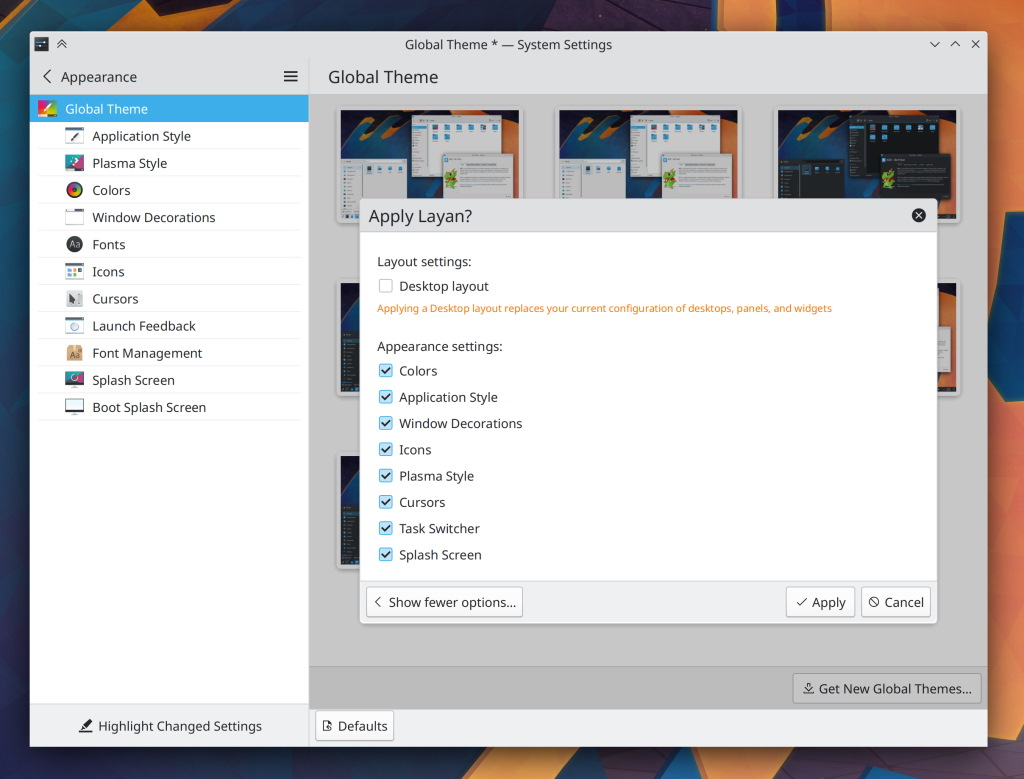The image size is (1024, 779).
Task: Click the Window Decorations icon
Action: (x=73, y=217)
